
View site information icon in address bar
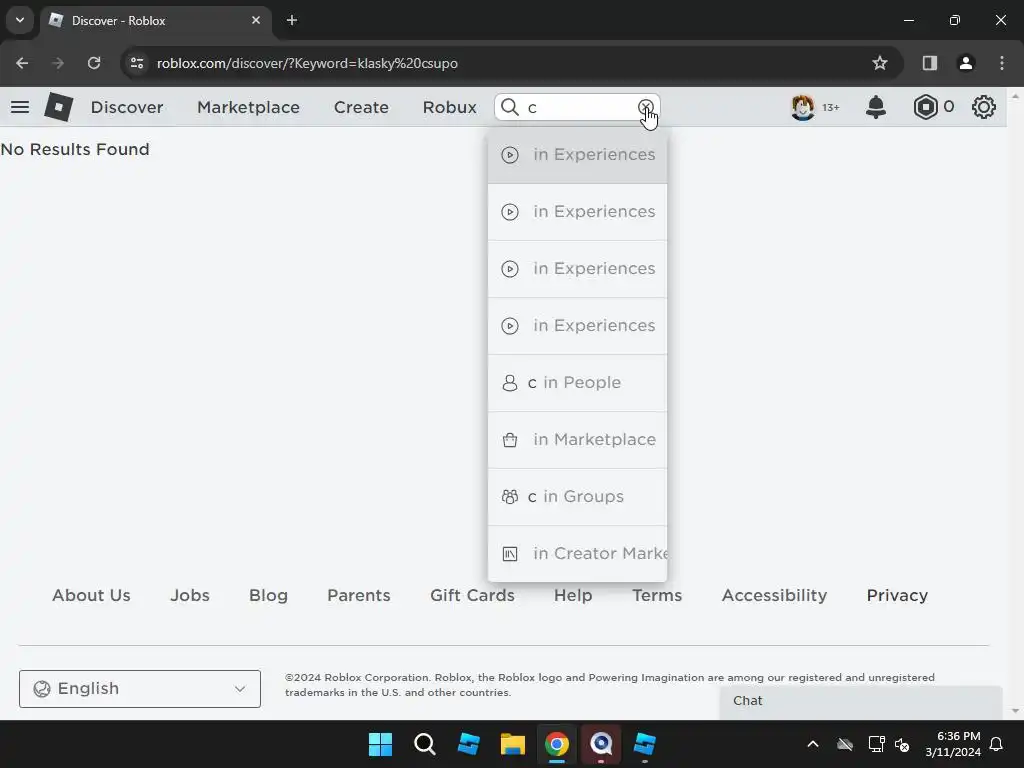136,63
